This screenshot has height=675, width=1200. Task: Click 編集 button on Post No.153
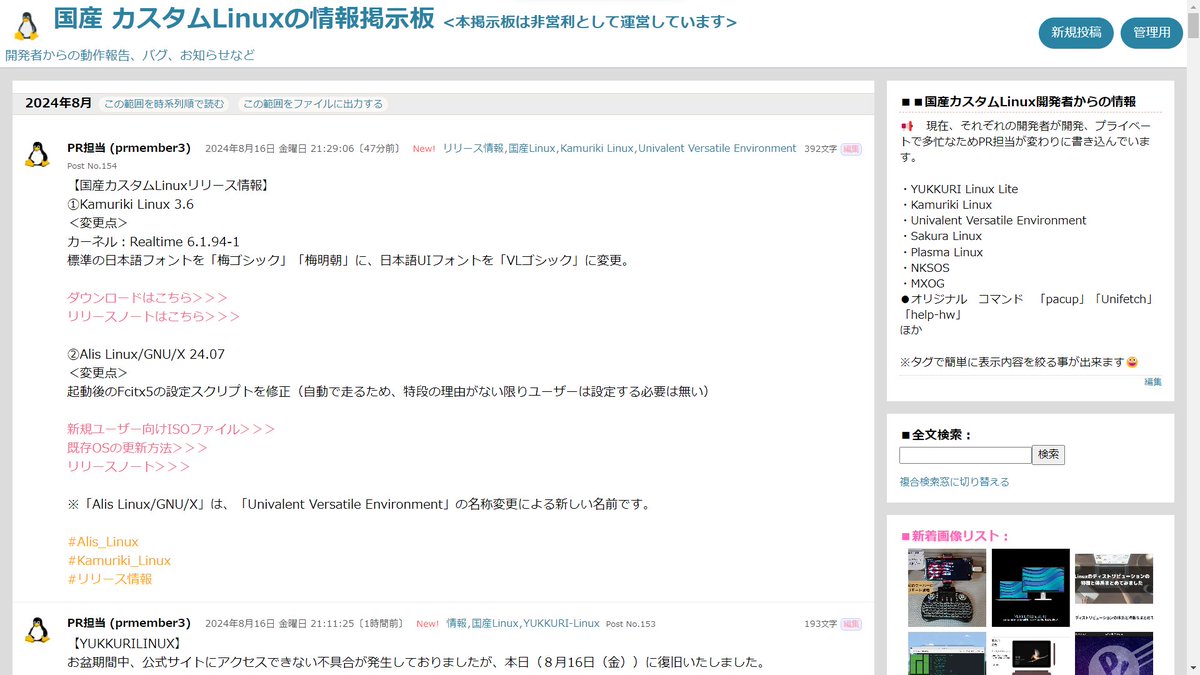(x=850, y=624)
